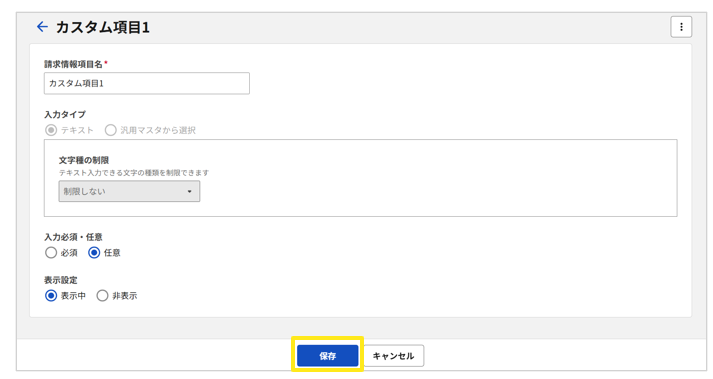Click the 保存 button

coord(327,356)
